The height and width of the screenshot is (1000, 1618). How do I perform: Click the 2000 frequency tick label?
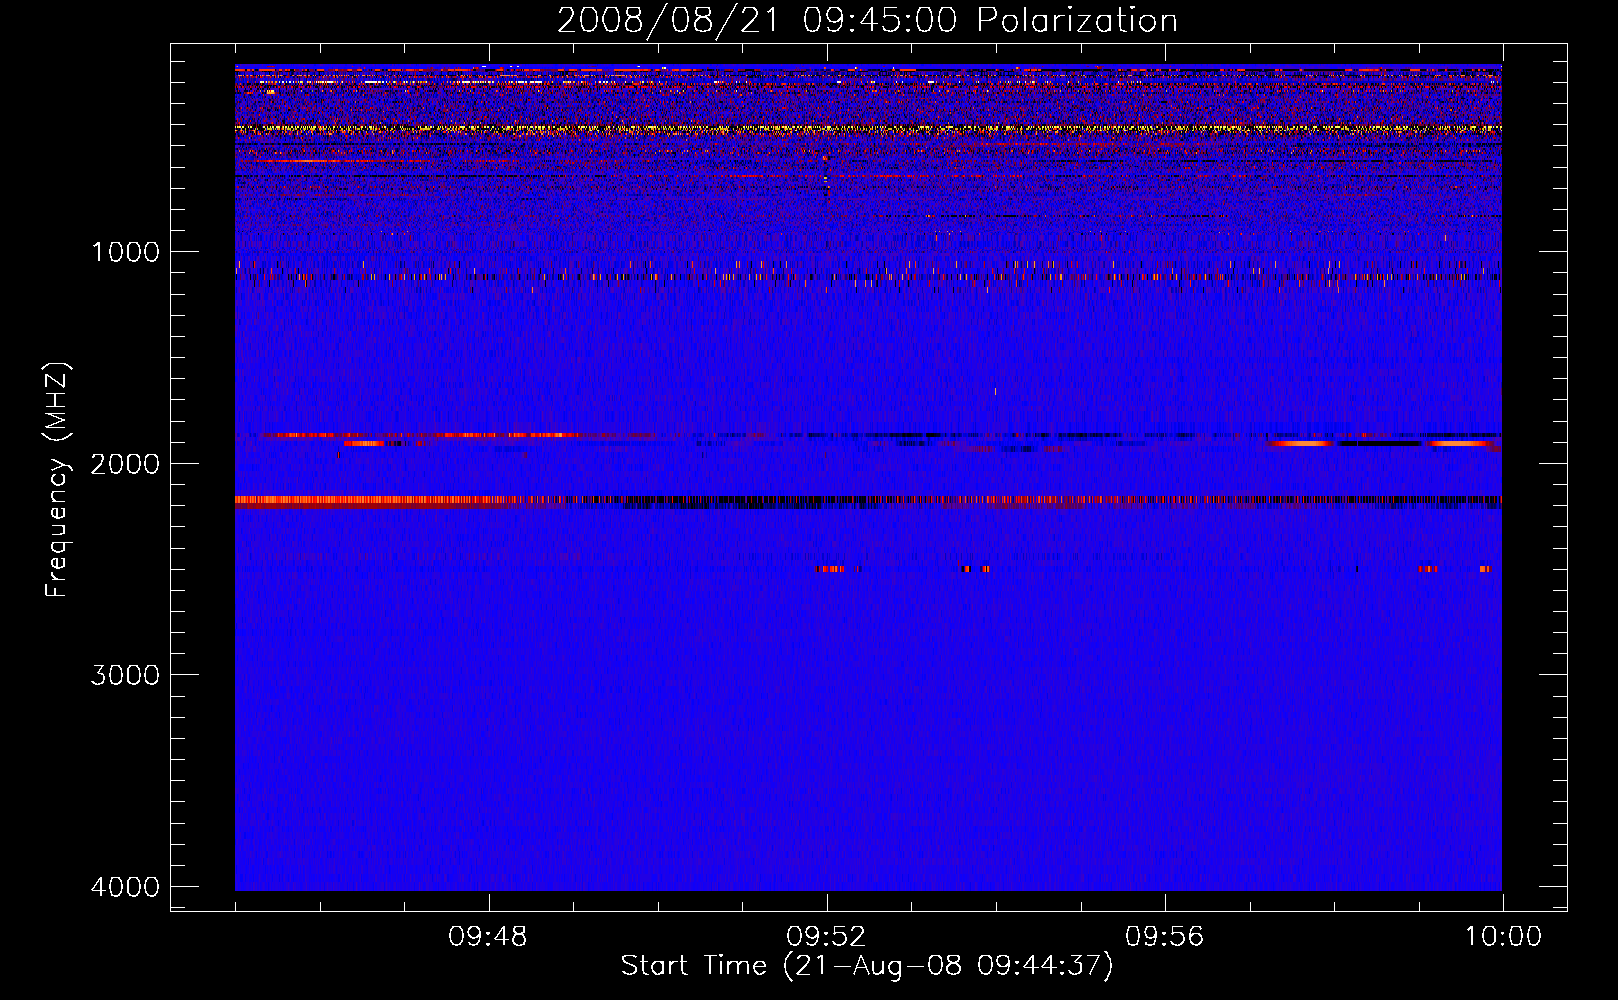pyautogui.click(x=126, y=463)
